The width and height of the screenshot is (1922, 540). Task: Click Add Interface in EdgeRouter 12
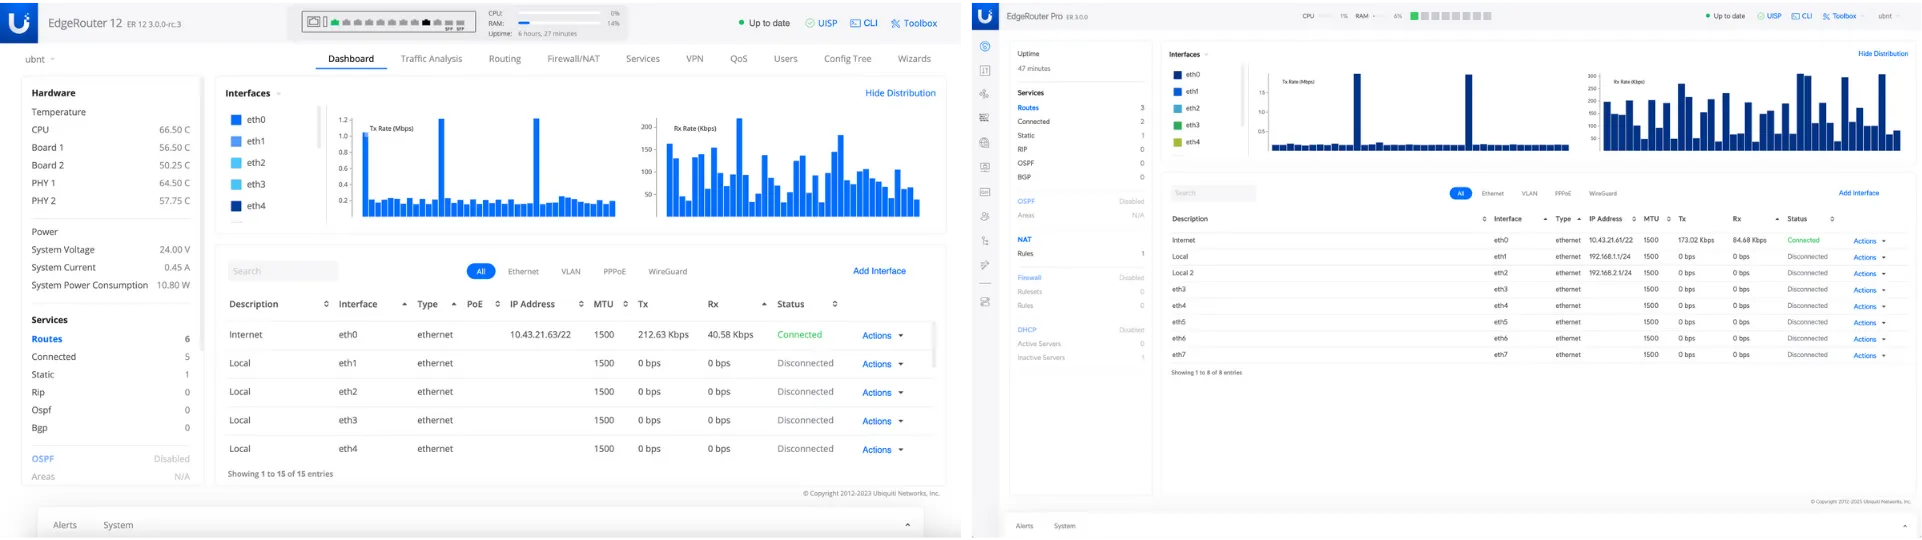(x=879, y=271)
